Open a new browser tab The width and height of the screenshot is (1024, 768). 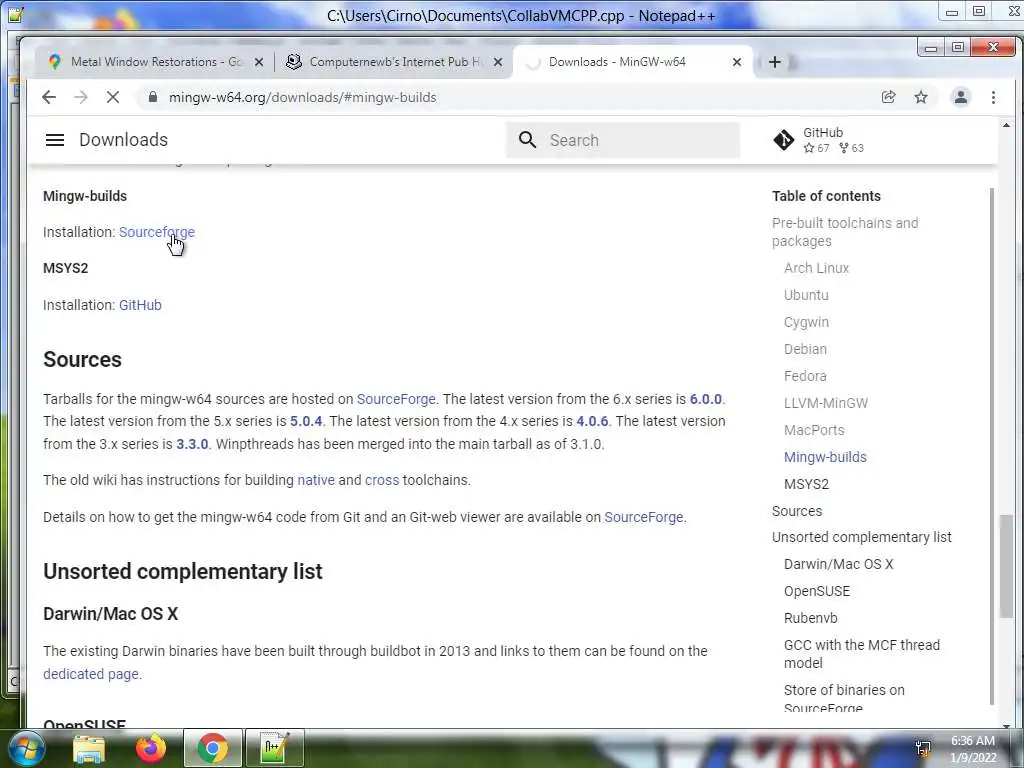[775, 62]
